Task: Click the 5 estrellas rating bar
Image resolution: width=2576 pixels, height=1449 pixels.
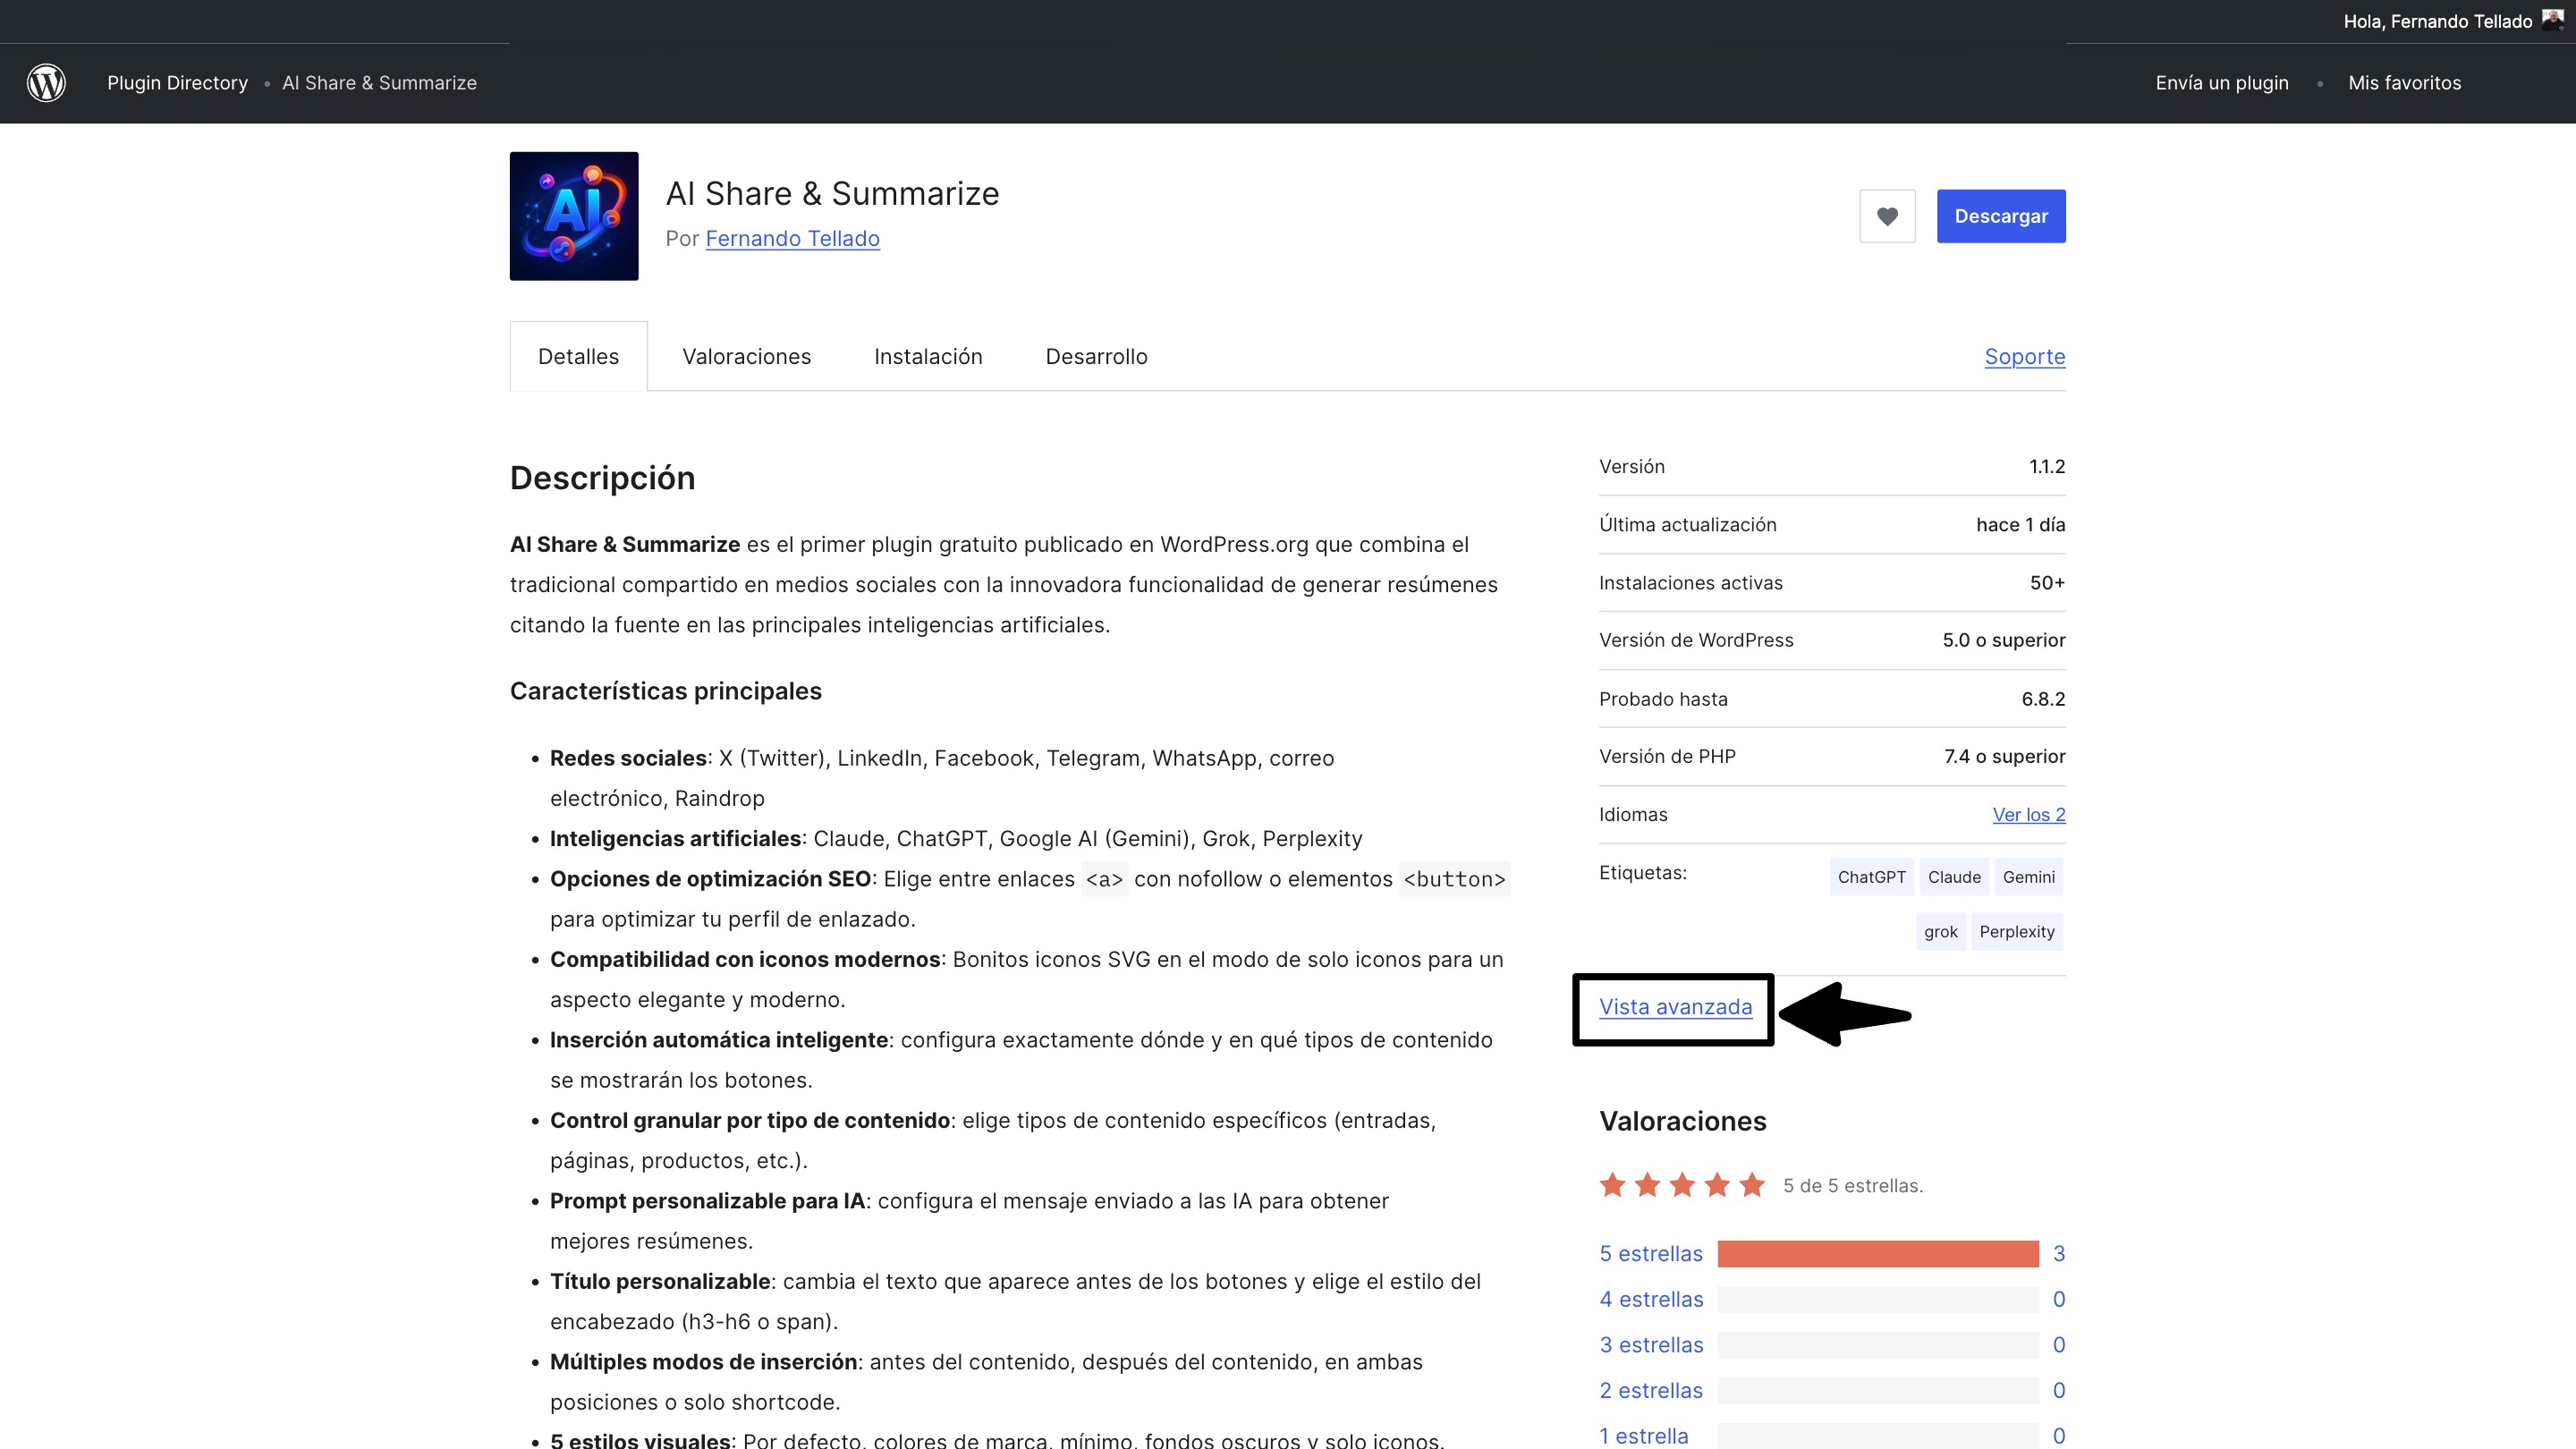Action: click(x=1877, y=1254)
